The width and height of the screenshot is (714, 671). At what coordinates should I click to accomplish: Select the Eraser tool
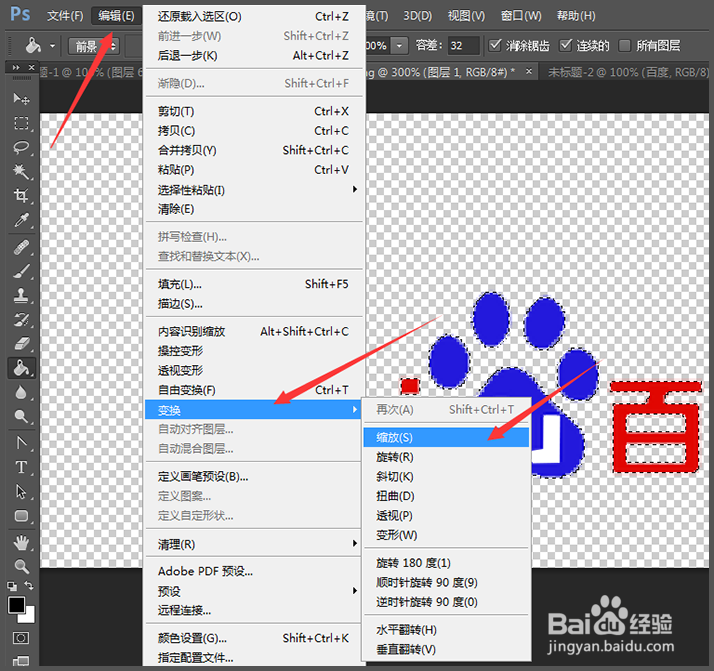(21, 344)
